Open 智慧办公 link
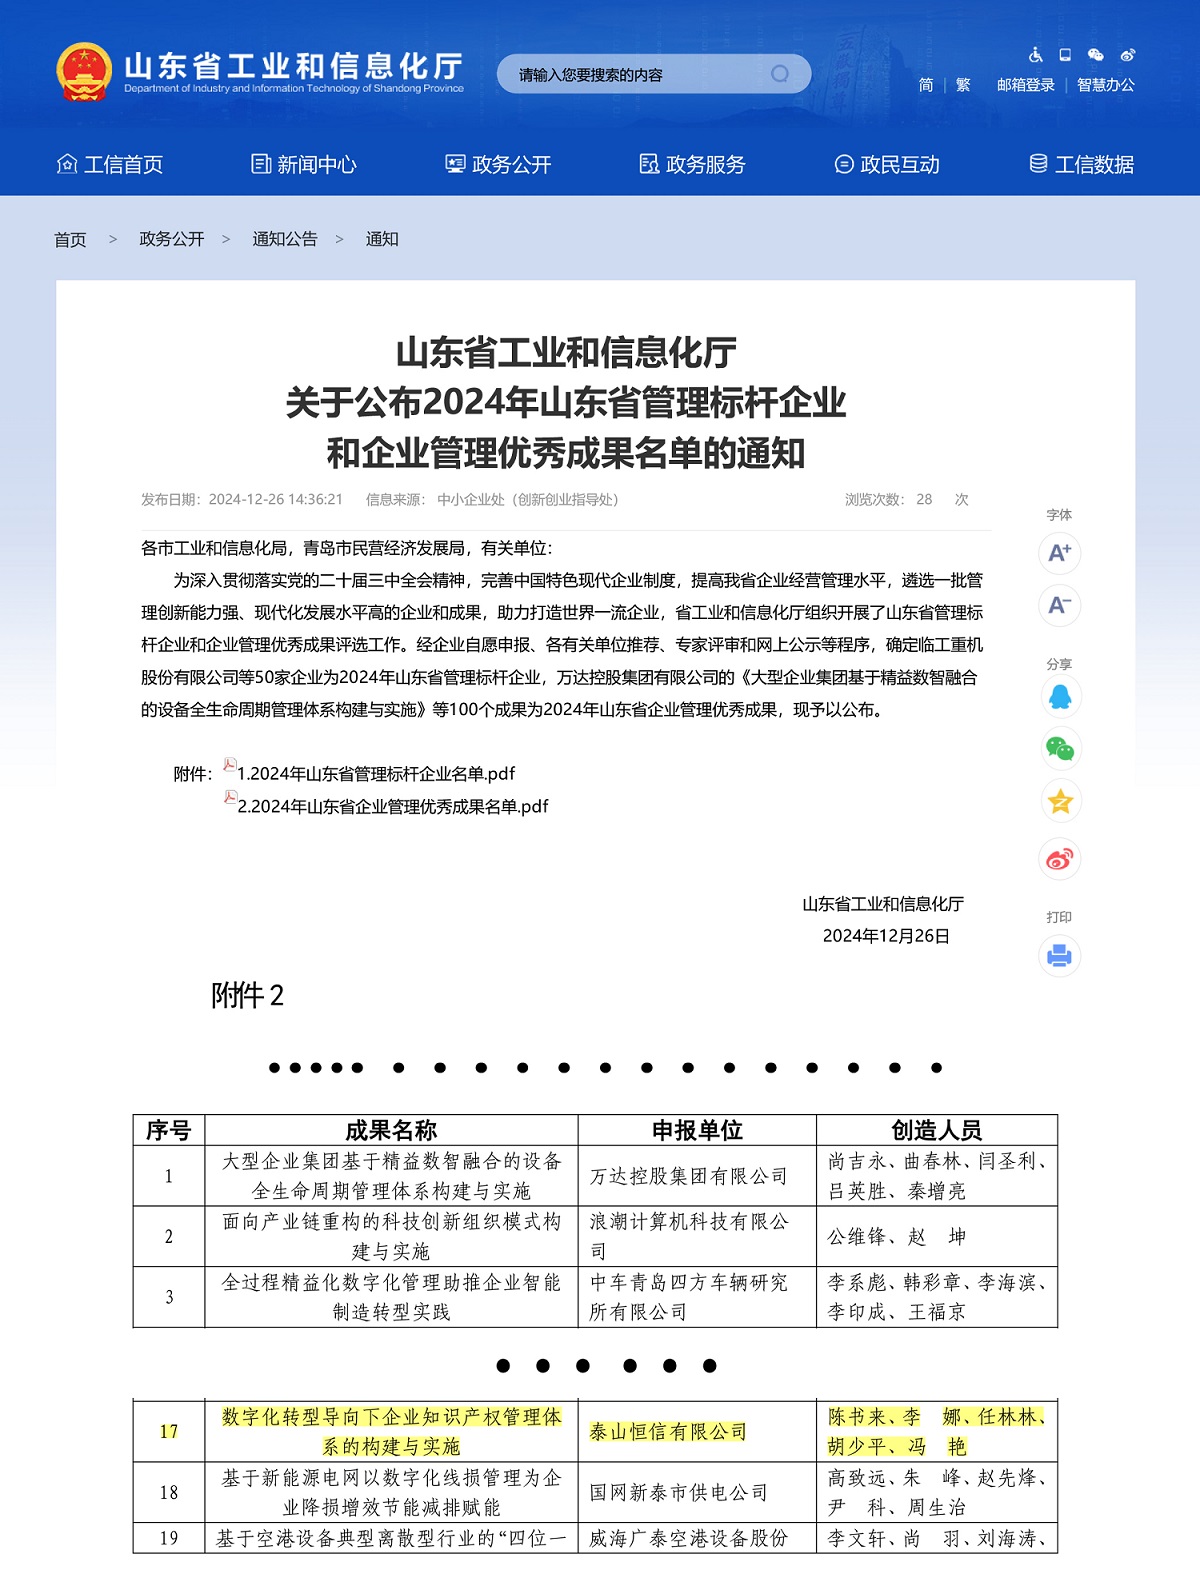This screenshot has width=1200, height=1574. (x=1106, y=85)
